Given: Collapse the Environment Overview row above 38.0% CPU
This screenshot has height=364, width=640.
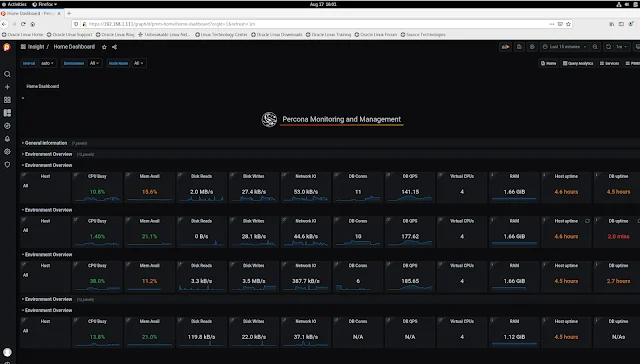Looking at the screenshot, I should pyautogui.click(x=48, y=255).
